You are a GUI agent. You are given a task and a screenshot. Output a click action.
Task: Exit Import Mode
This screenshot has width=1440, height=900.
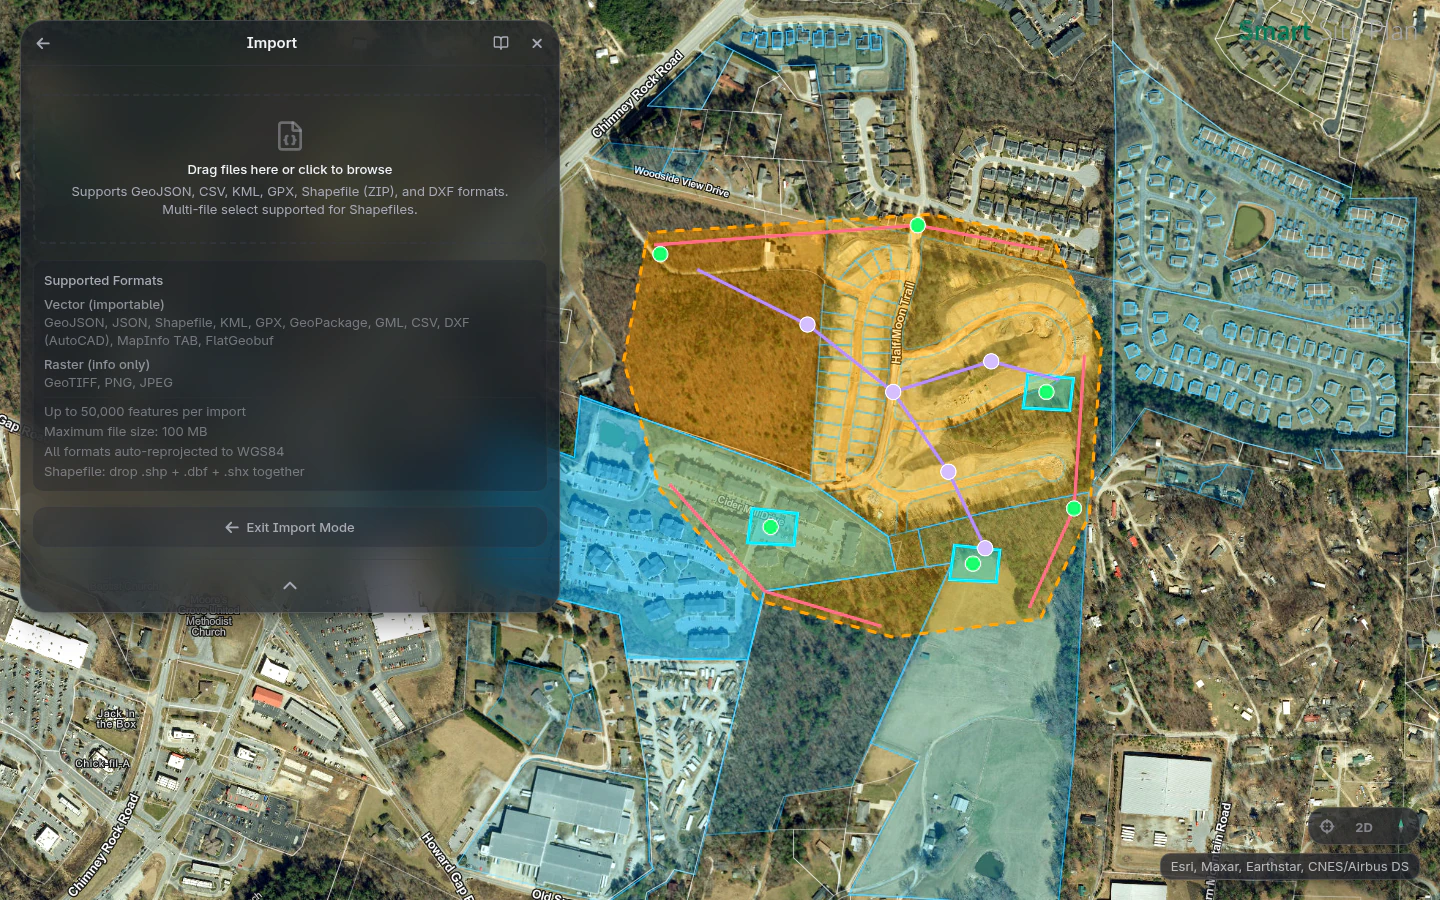290,527
